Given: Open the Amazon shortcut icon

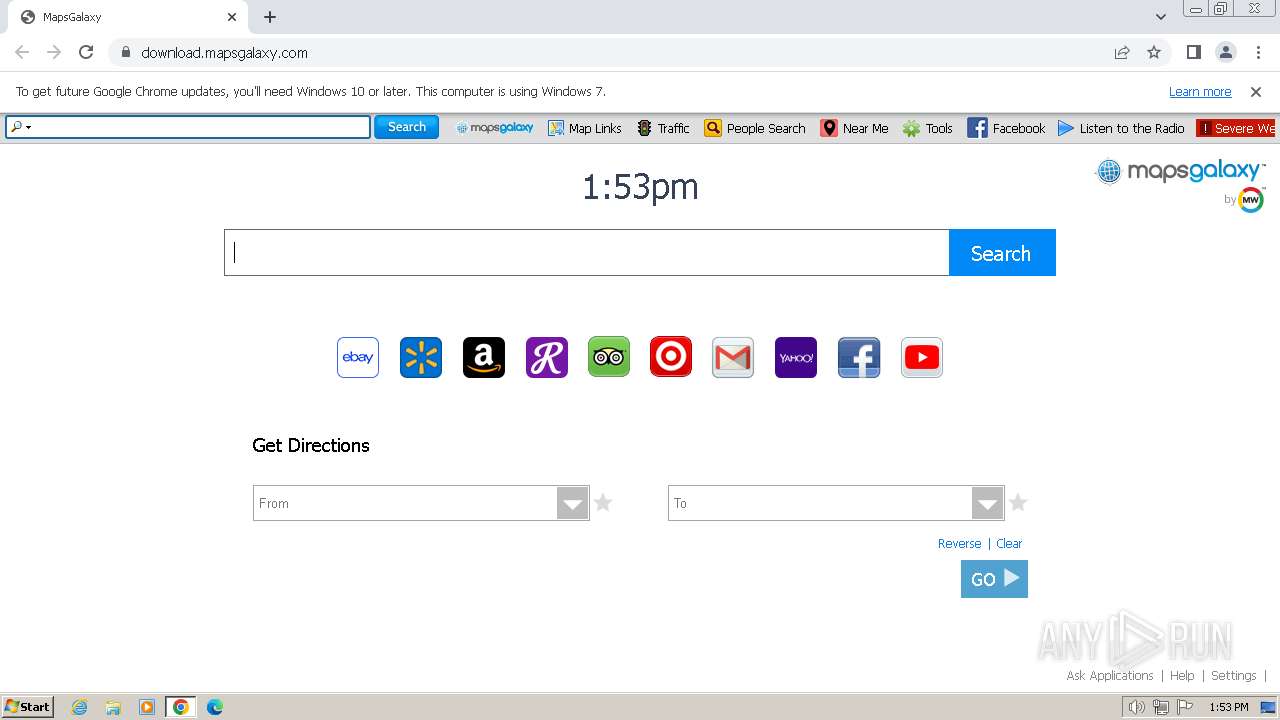Looking at the screenshot, I should (x=484, y=357).
